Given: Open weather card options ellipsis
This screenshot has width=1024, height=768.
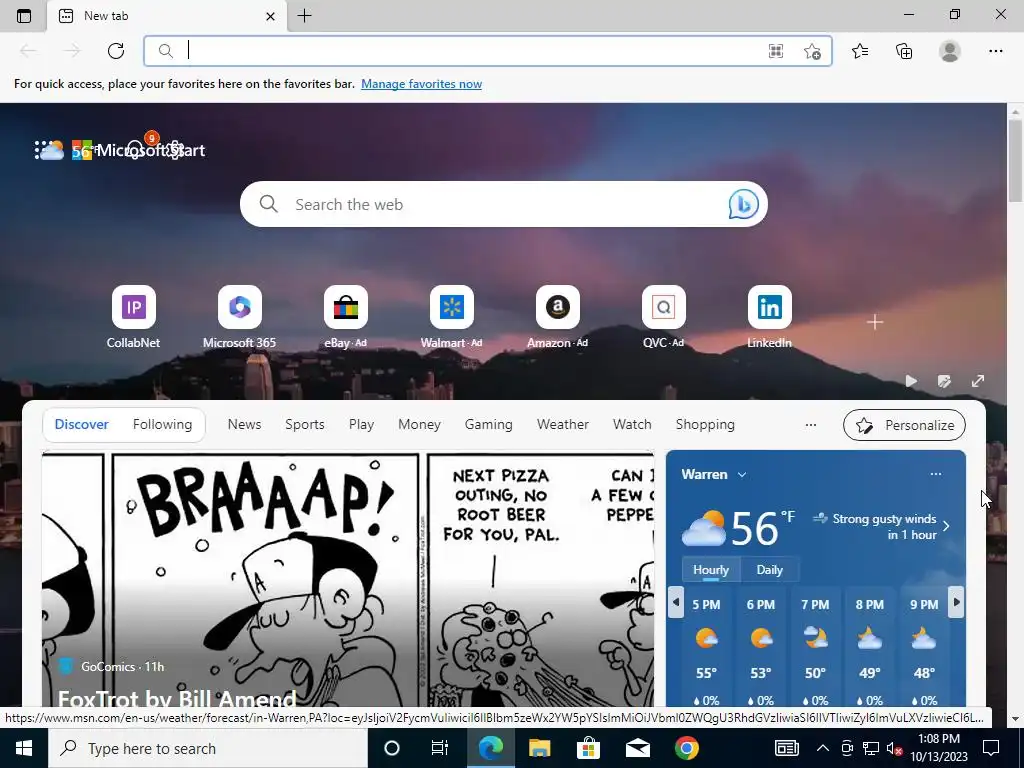Looking at the screenshot, I should (935, 474).
